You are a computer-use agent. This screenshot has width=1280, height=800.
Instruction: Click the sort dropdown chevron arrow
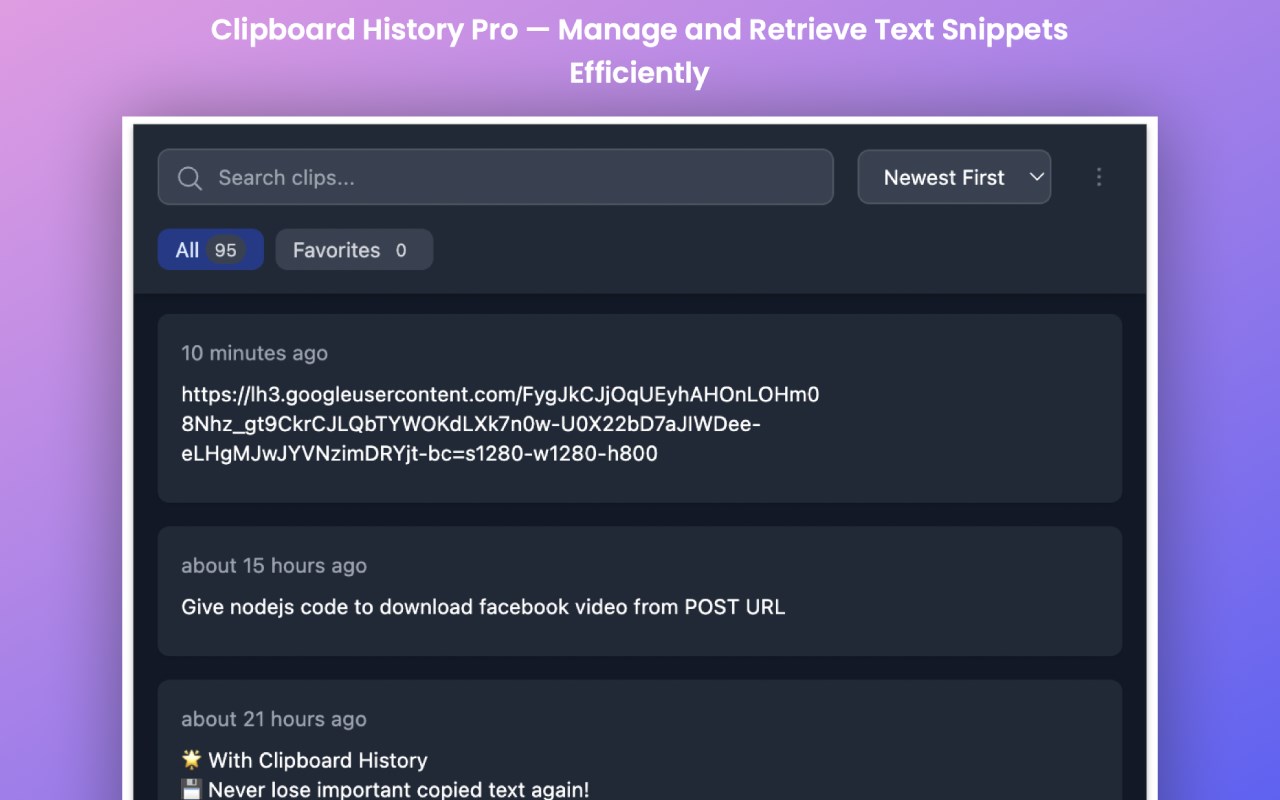pyautogui.click(x=1036, y=178)
